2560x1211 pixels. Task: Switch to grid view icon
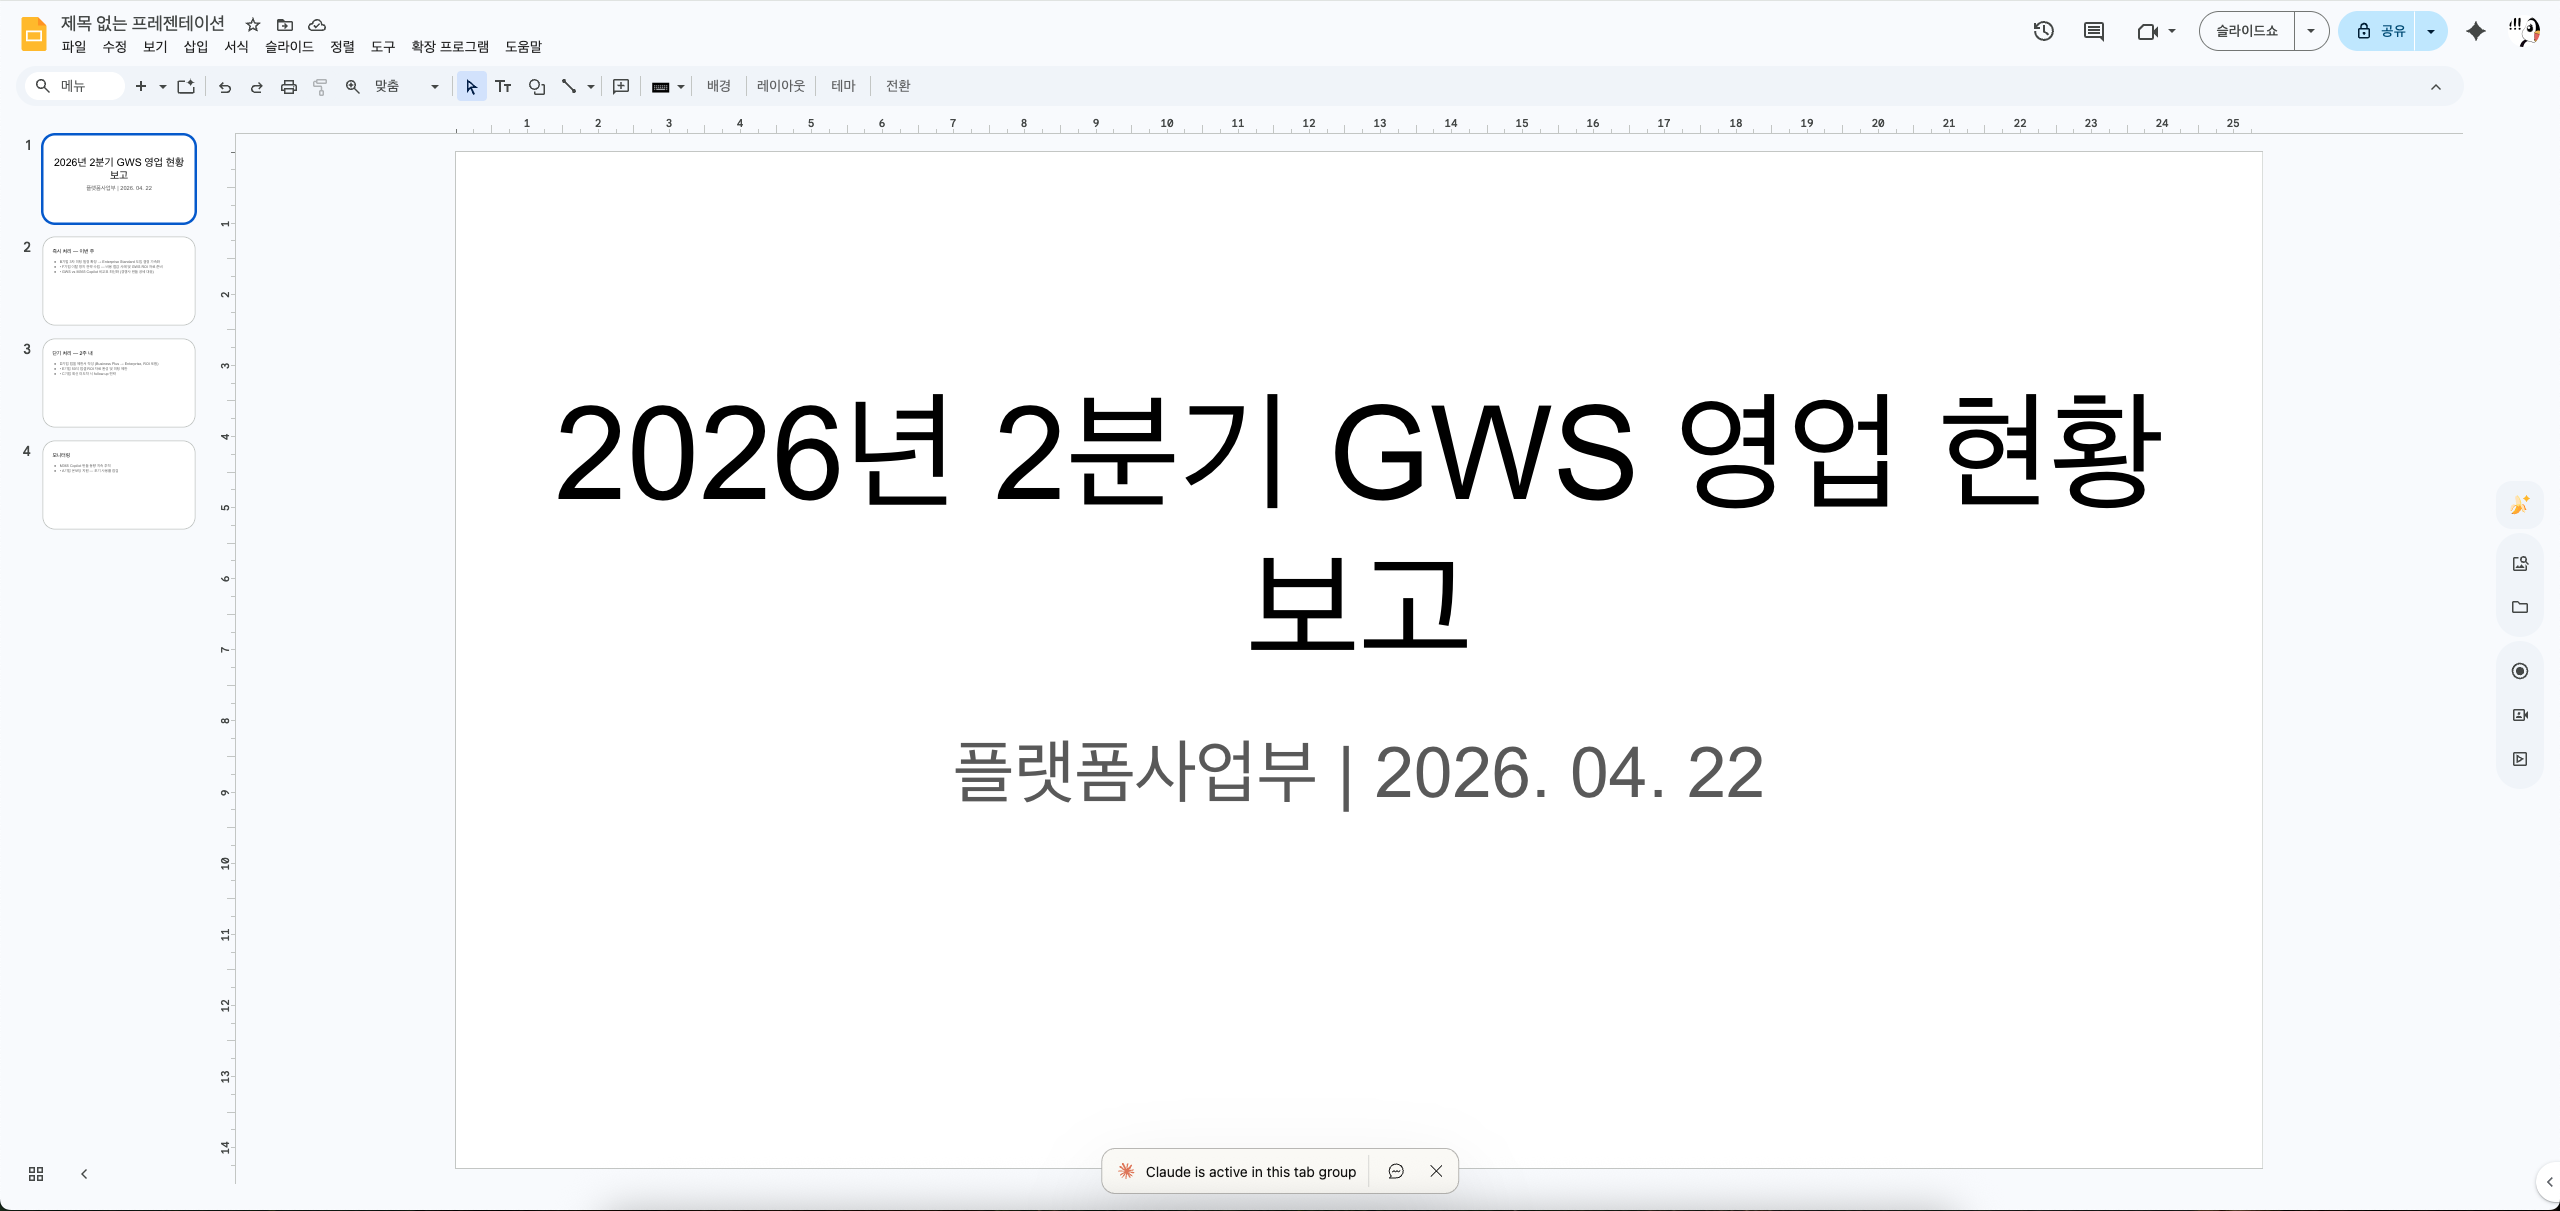pyautogui.click(x=36, y=1174)
